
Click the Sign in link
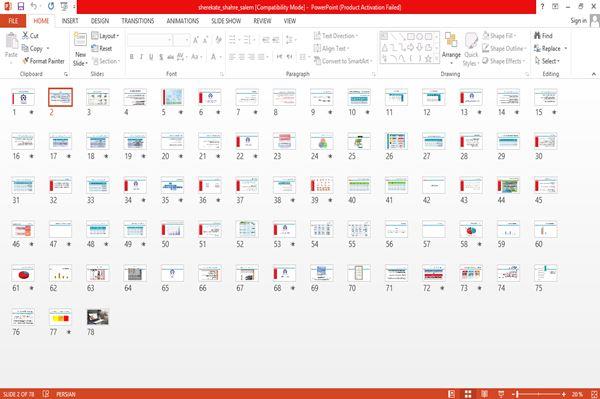coord(578,21)
